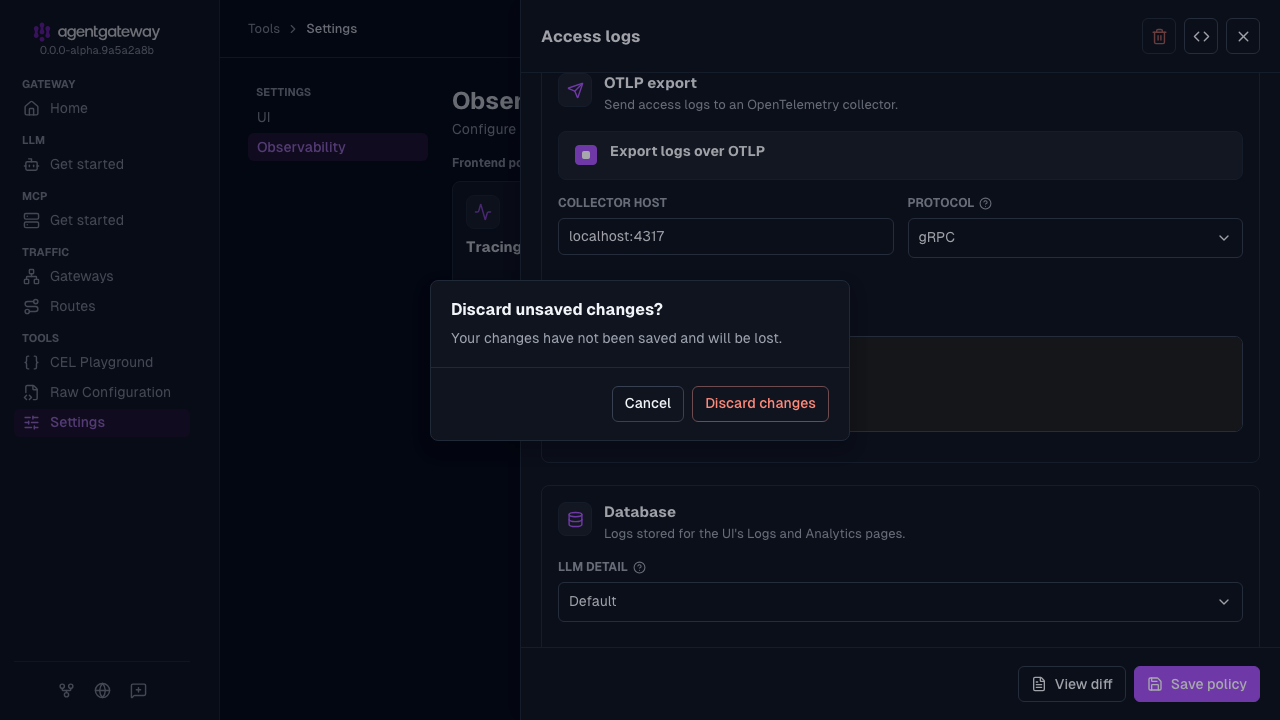1280x720 pixels.
Task: Select the UI settings tab
Action: [x=338, y=117]
